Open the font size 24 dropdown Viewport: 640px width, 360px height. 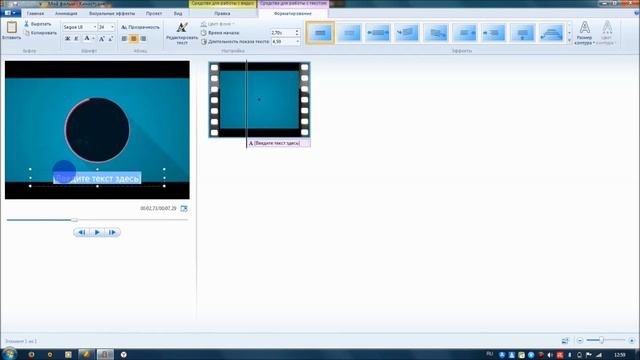tap(112, 27)
